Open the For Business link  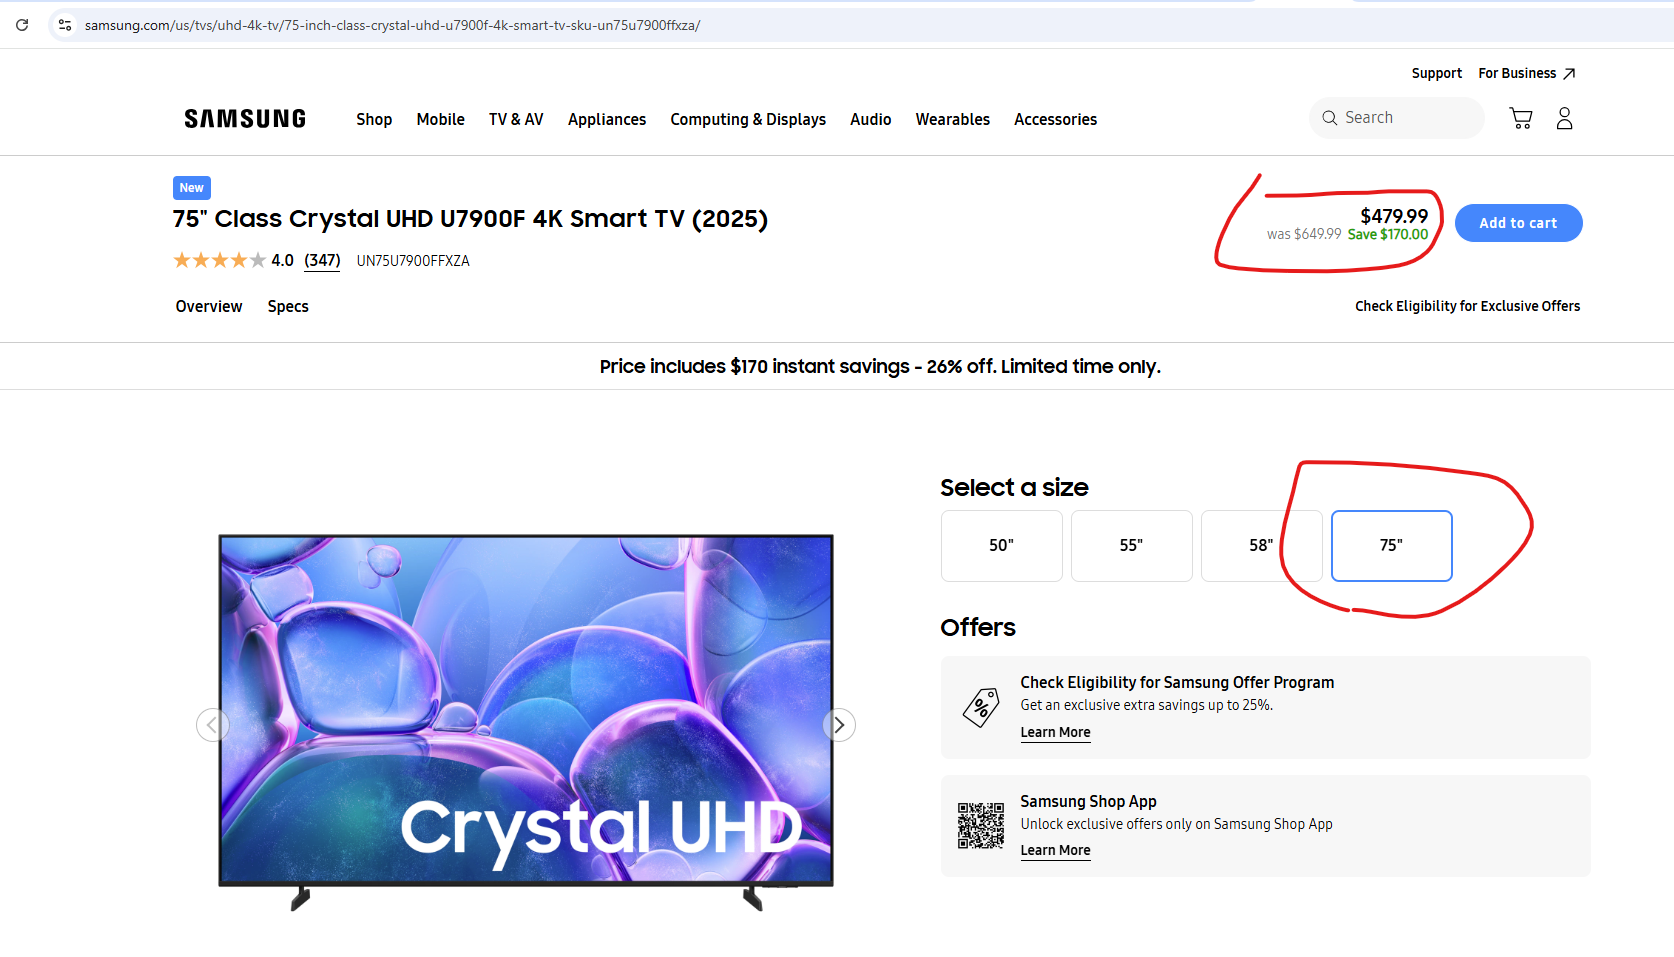pyautogui.click(x=1527, y=74)
